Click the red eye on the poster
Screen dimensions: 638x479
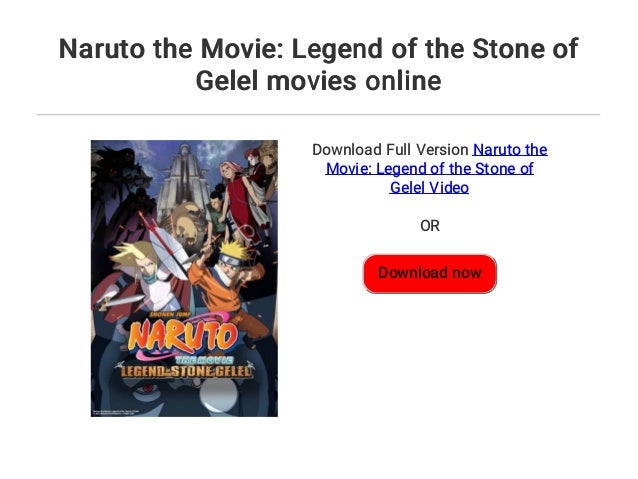tap(146, 389)
